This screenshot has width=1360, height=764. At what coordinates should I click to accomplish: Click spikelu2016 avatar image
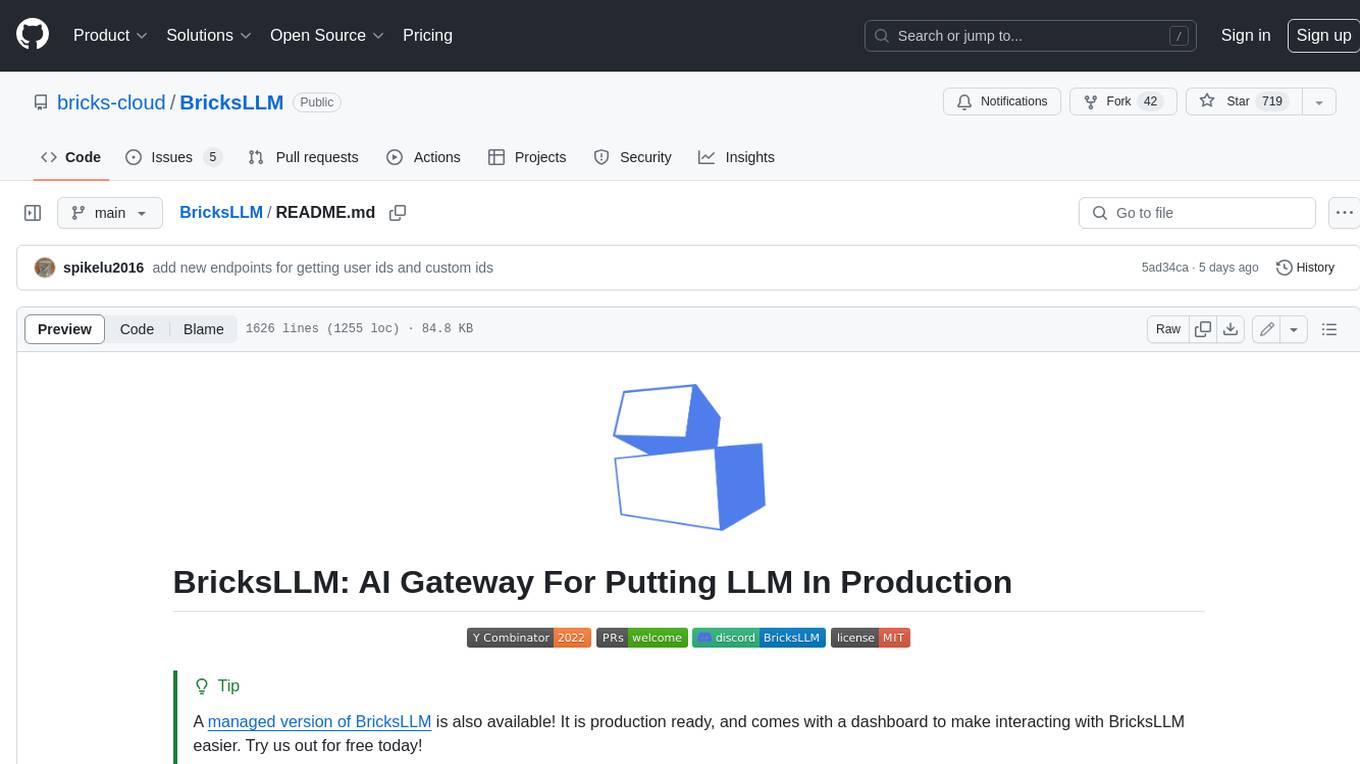pos(44,268)
